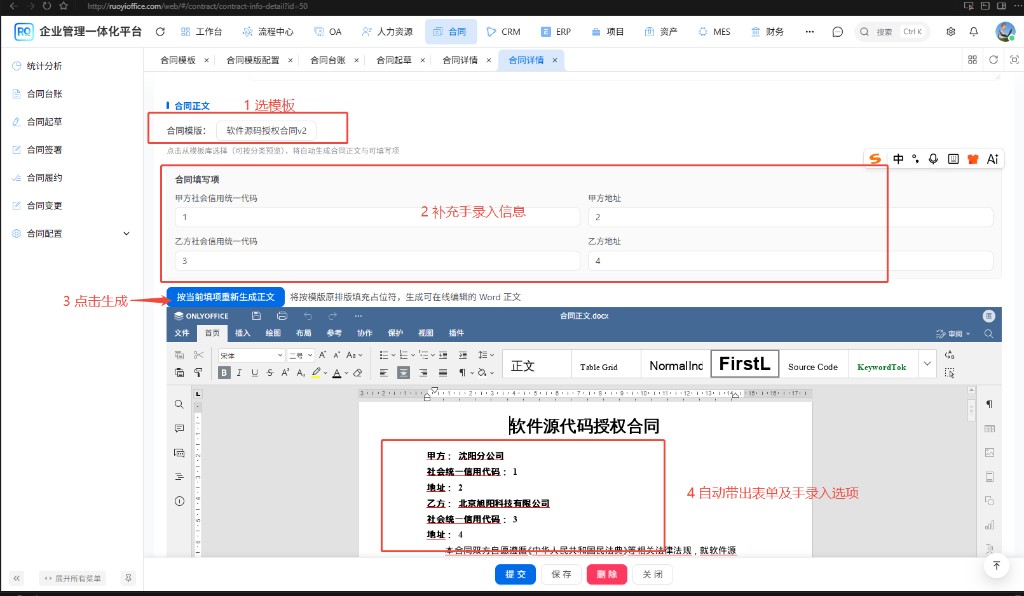The width and height of the screenshot is (1024, 596).
Task: Click 关闭 button at bottom
Action: point(652,574)
